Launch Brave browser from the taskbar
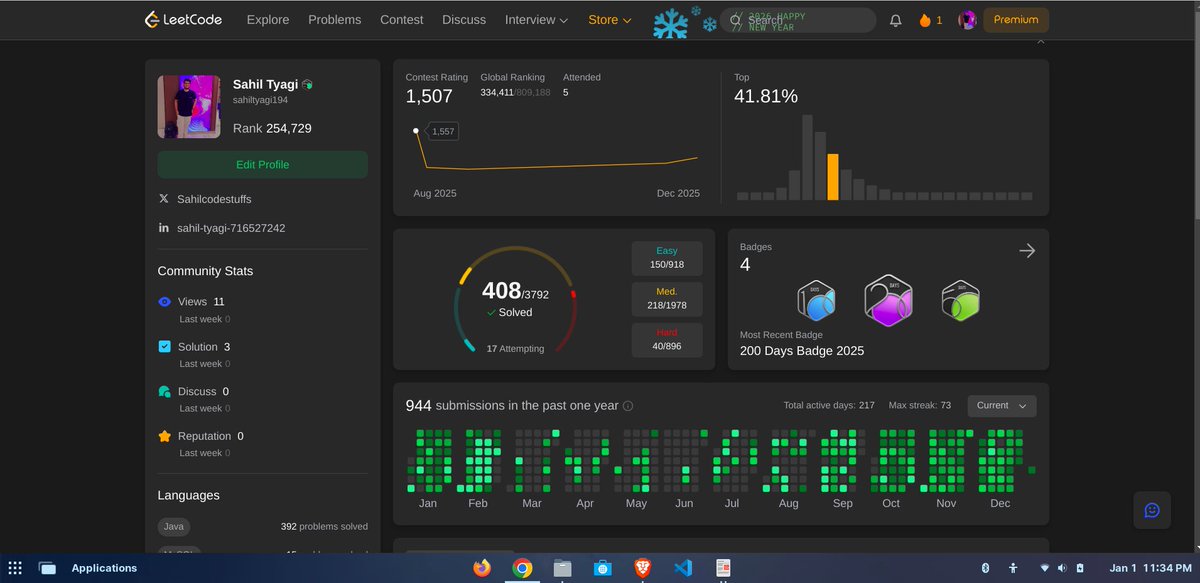Image resolution: width=1200 pixels, height=583 pixels. [x=642, y=568]
